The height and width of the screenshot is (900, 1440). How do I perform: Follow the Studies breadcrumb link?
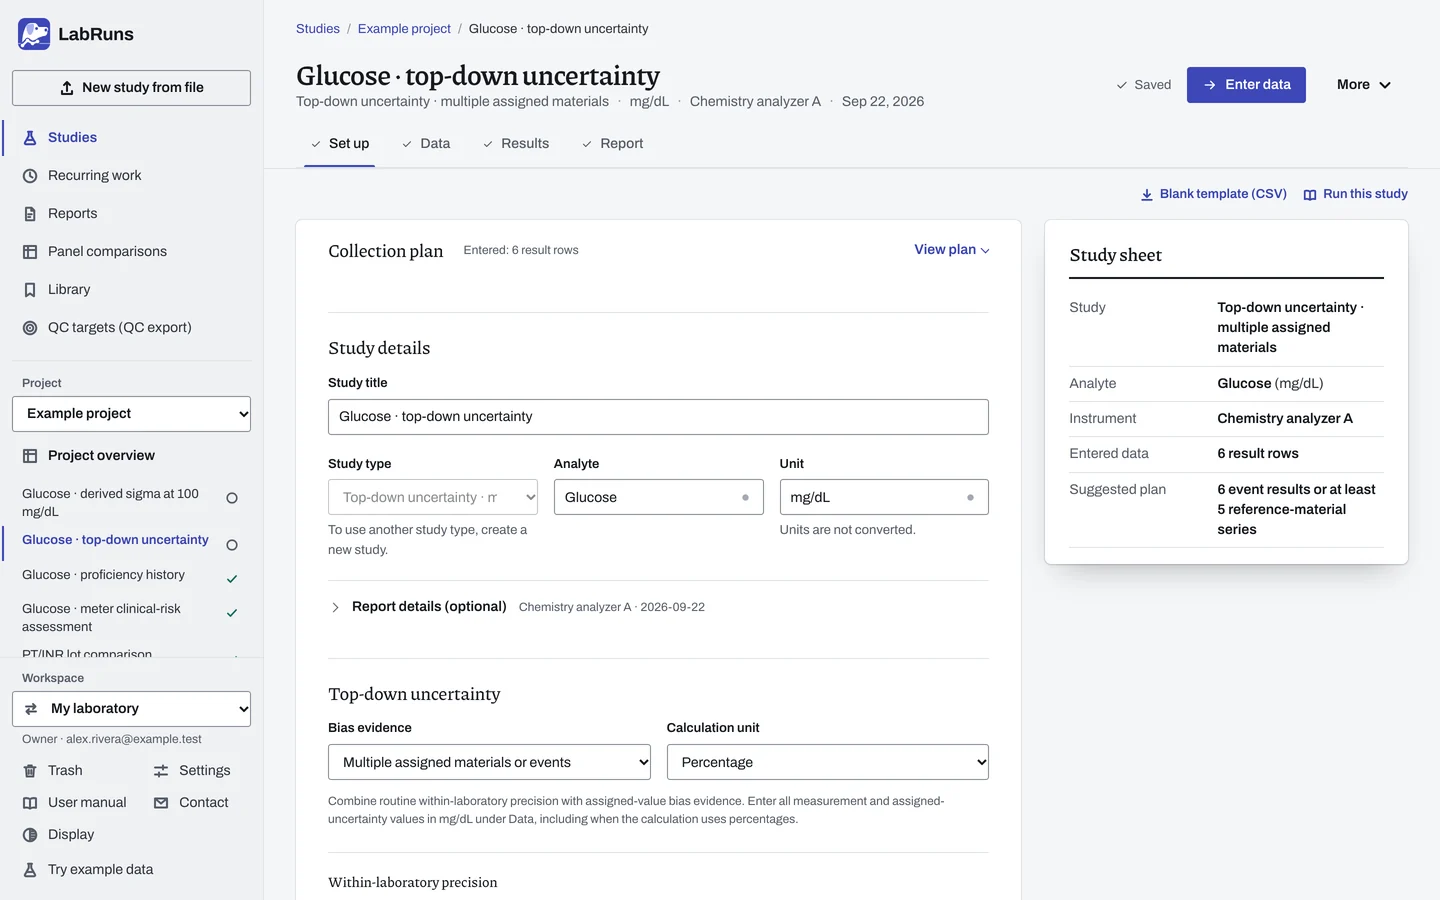point(318,29)
